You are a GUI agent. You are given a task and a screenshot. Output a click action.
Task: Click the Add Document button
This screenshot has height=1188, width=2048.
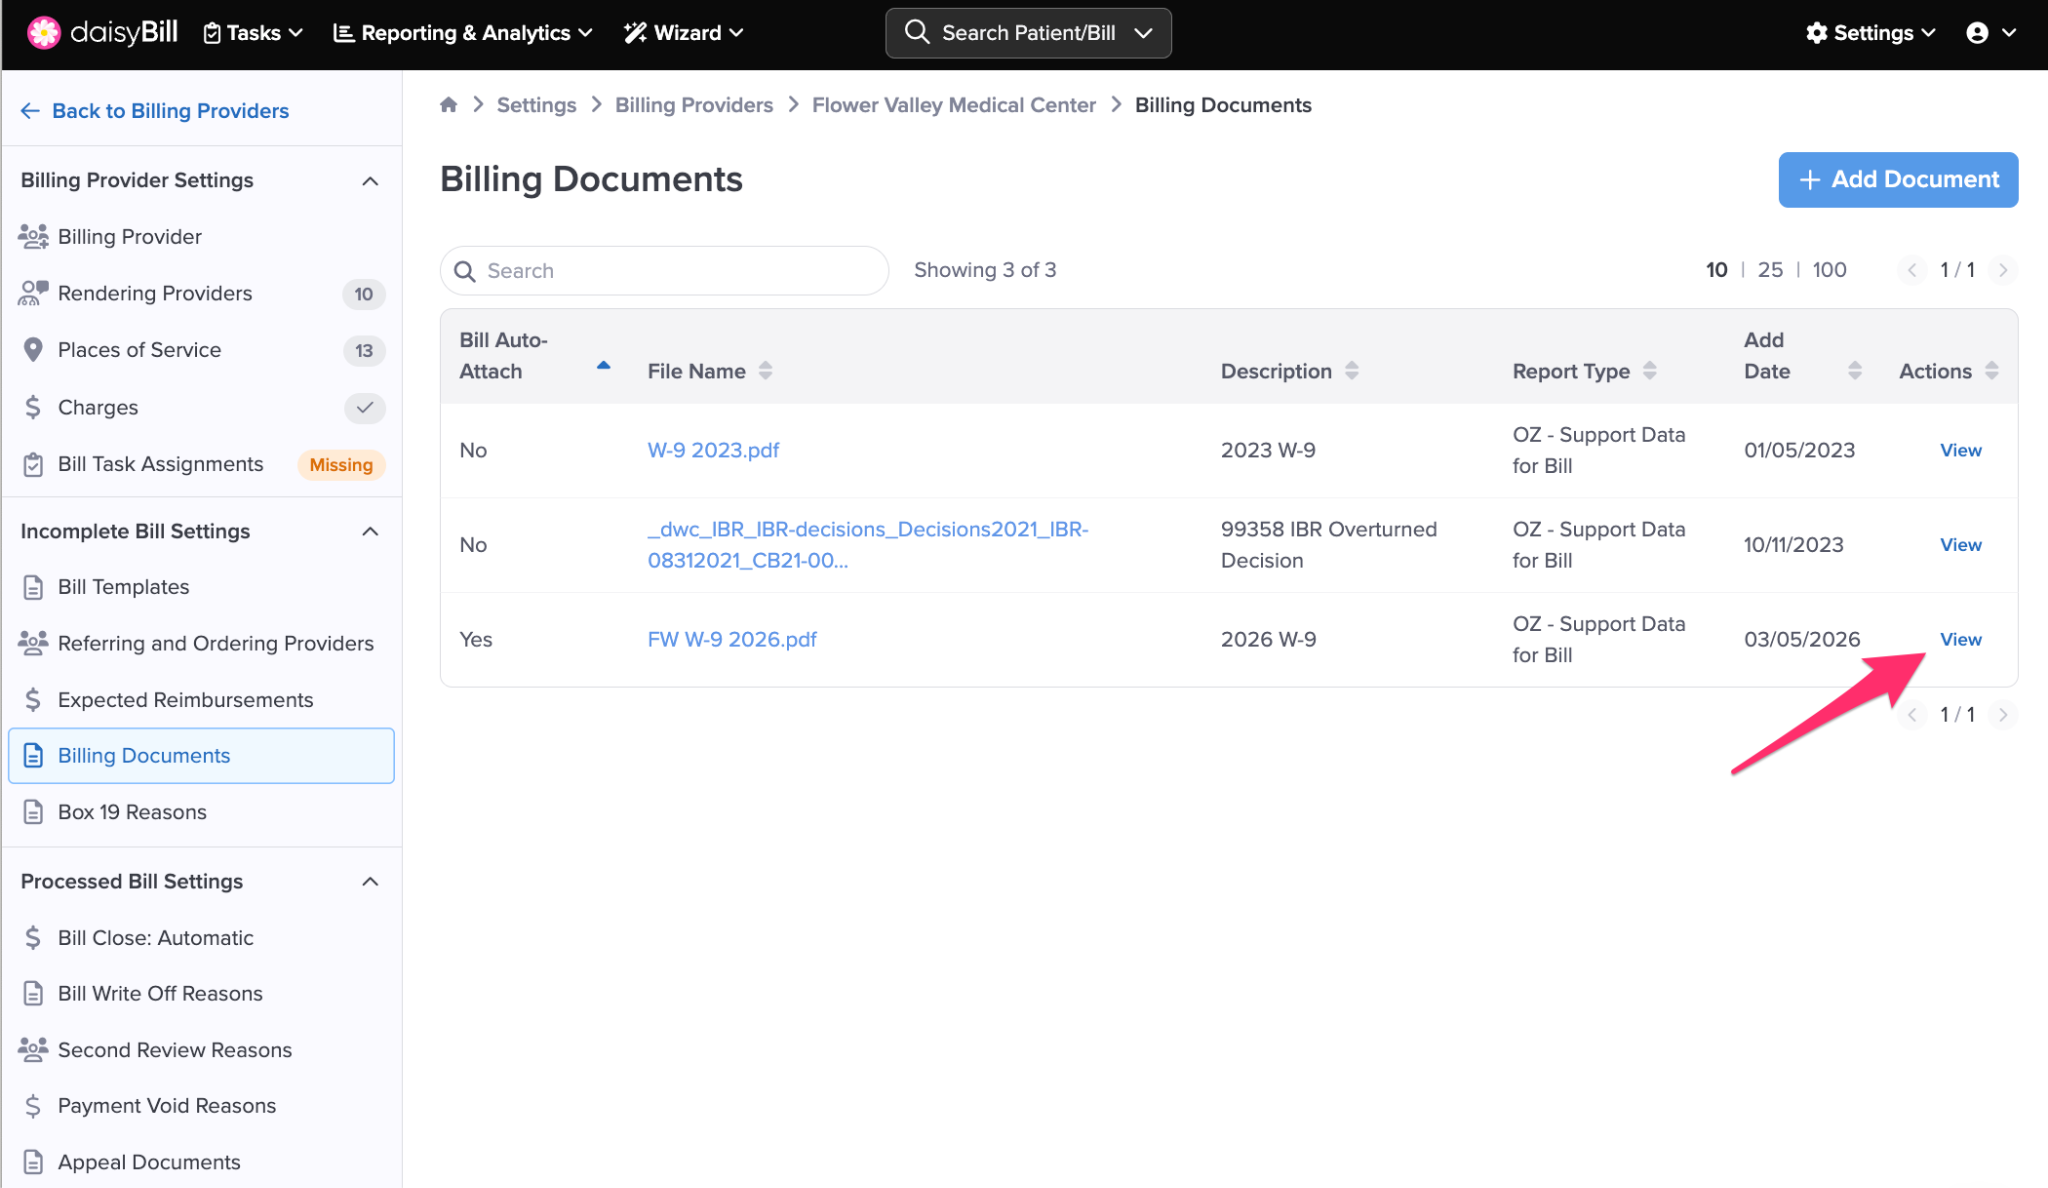(x=1897, y=180)
